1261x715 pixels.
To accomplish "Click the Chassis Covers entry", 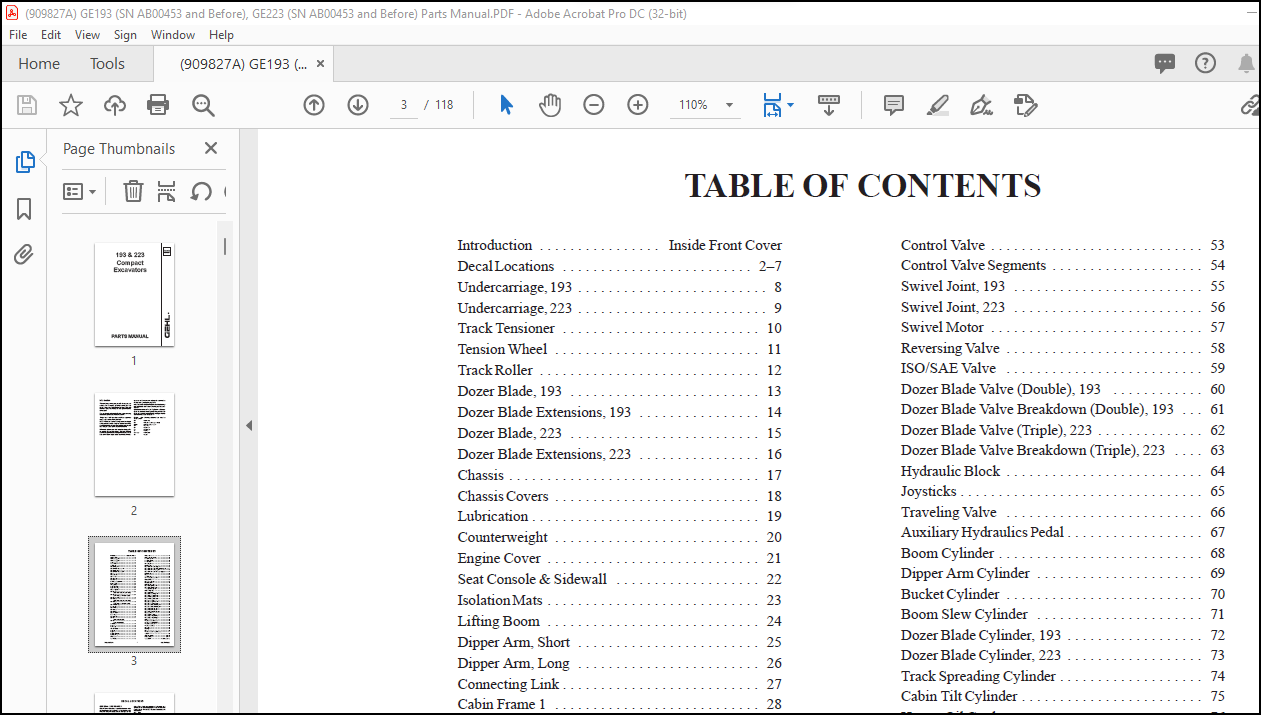I will (620, 496).
